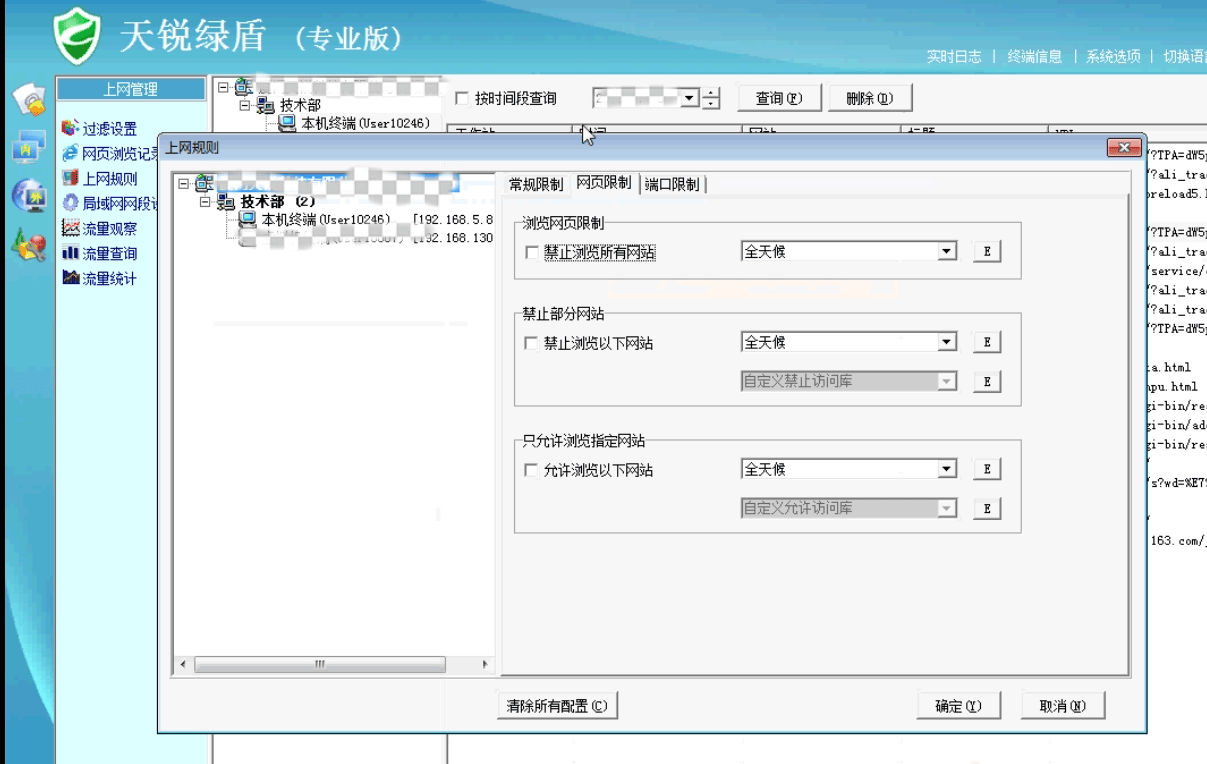Click the green shield application logo

coord(77,37)
